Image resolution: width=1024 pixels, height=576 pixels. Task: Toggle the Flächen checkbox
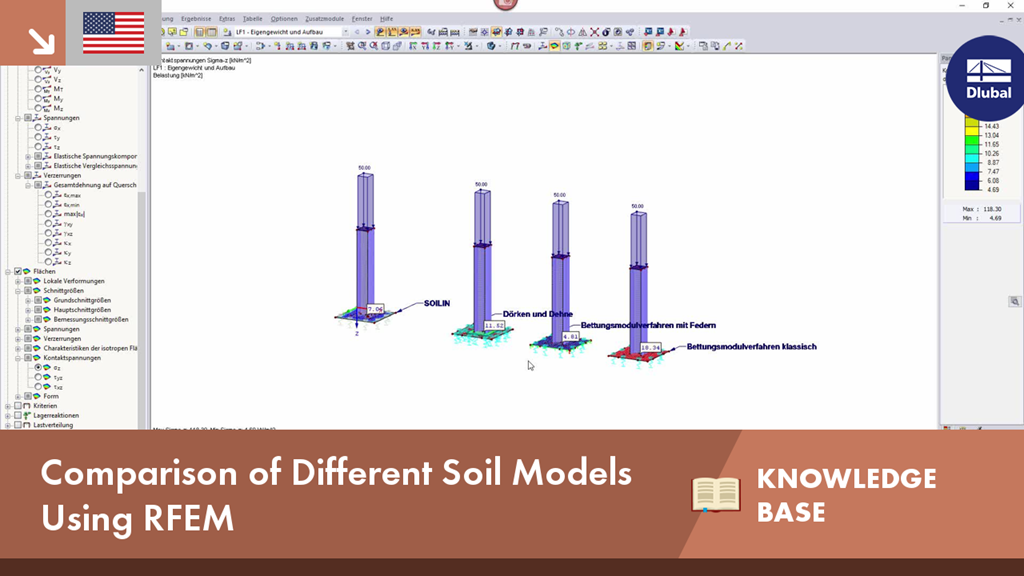tap(18, 271)
